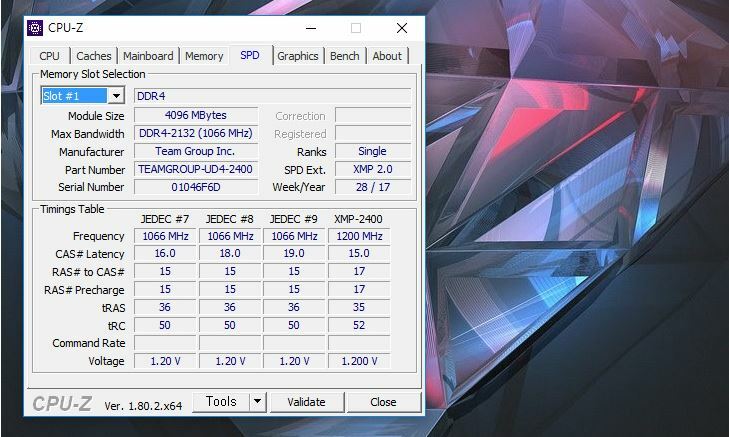Click the Validate button
This screenshot has width=729, height=437.
pyautogui.click(x=306, y=402)
